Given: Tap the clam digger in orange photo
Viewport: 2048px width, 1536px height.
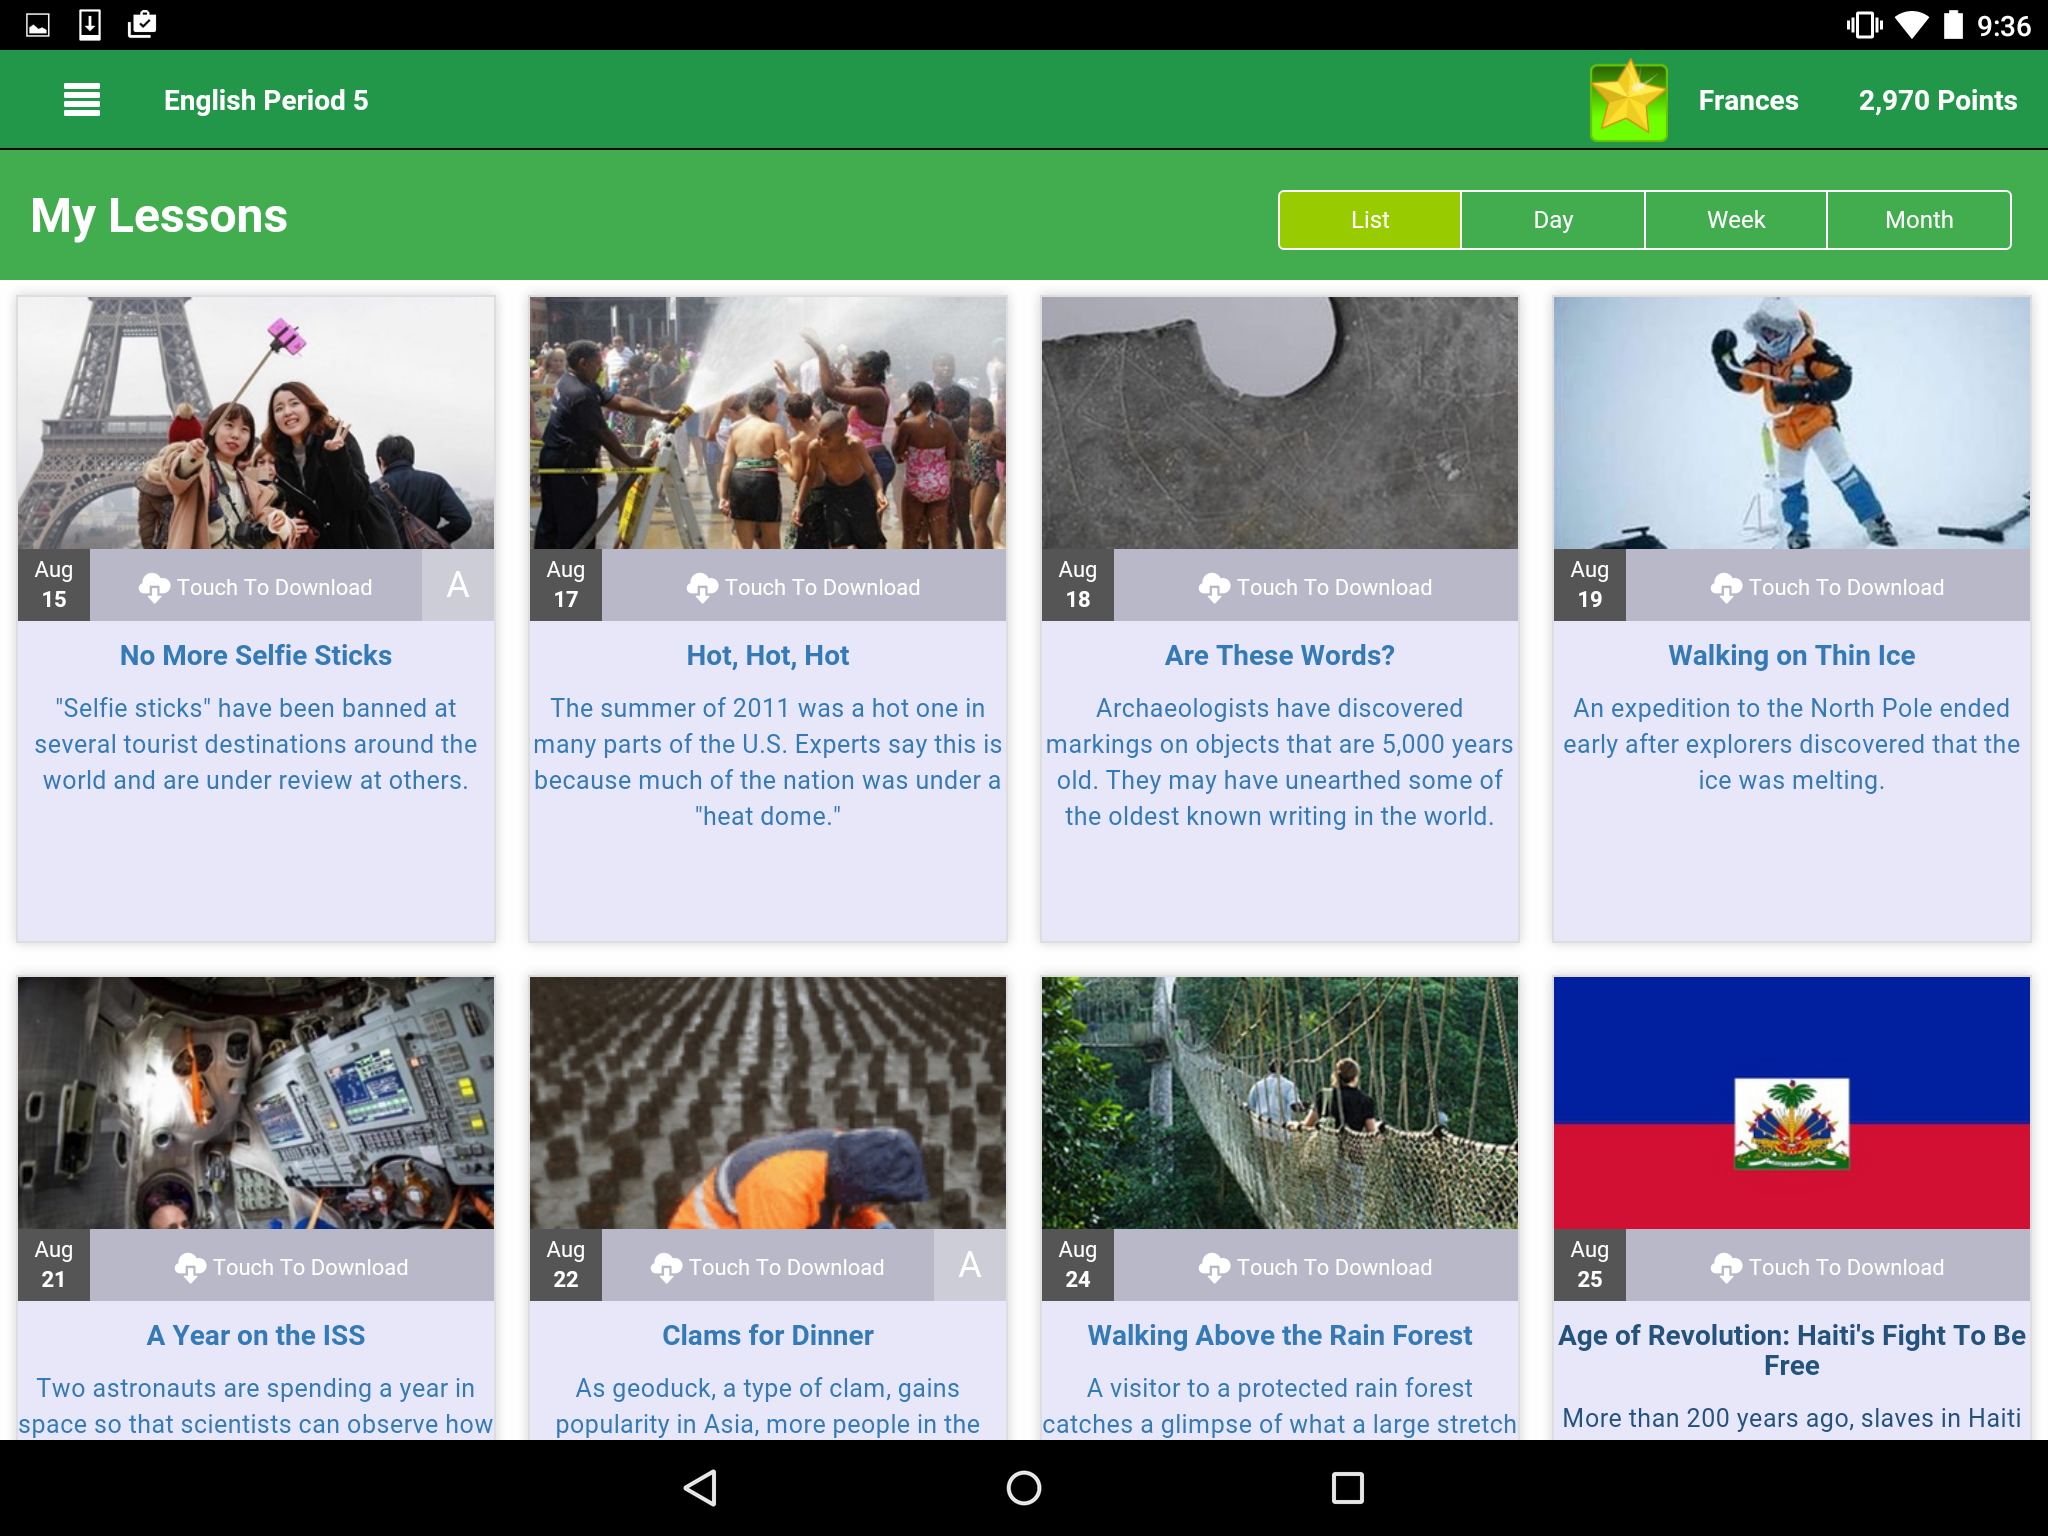Looking at the screenshot, I should (x=768, y=1103).
